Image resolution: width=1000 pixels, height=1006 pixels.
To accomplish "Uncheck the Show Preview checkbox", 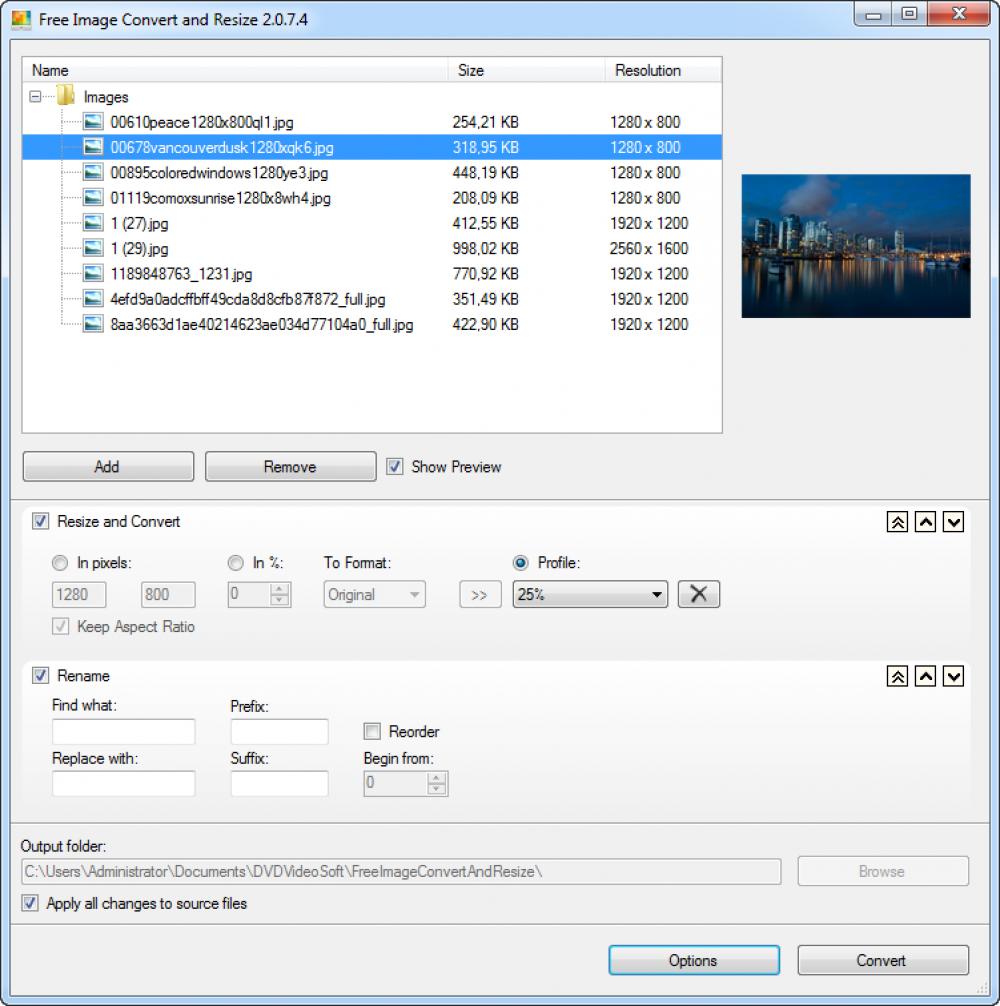I will click(x=394, y=466).
